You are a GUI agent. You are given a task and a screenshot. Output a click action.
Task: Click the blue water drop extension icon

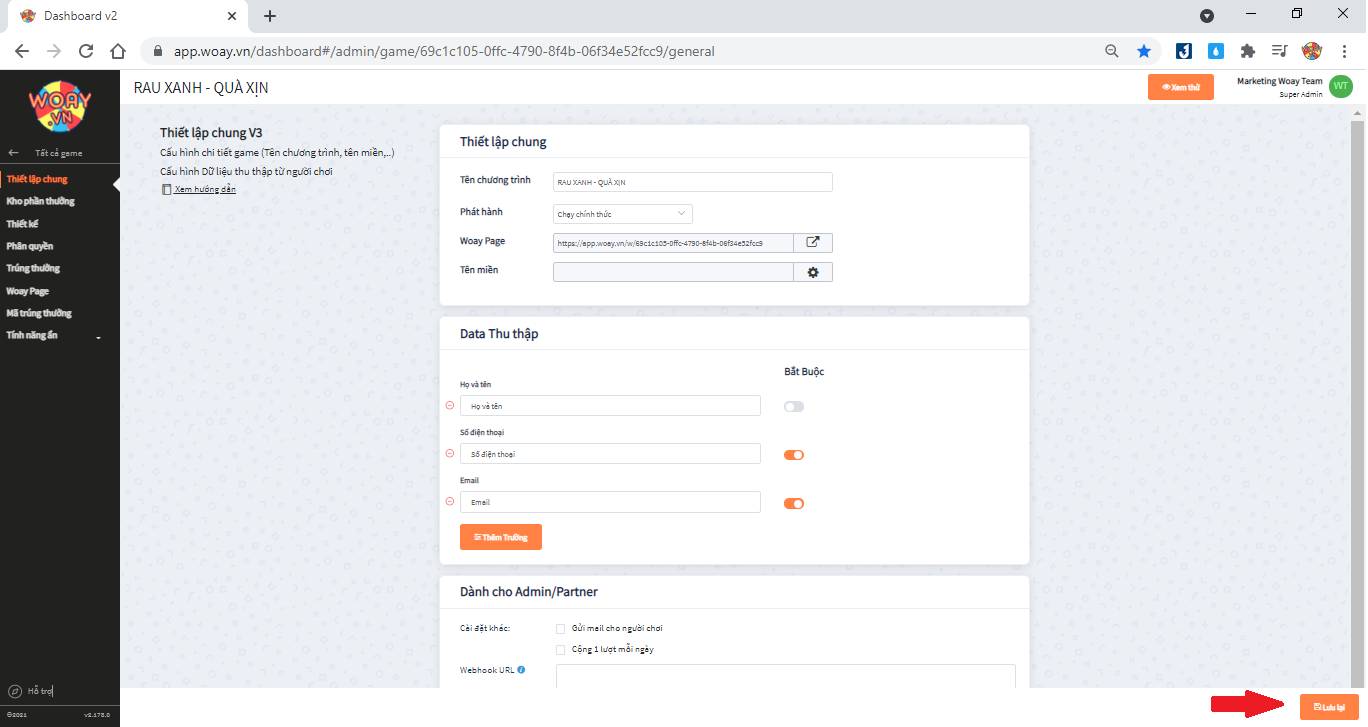click(x=1215, y=51)
